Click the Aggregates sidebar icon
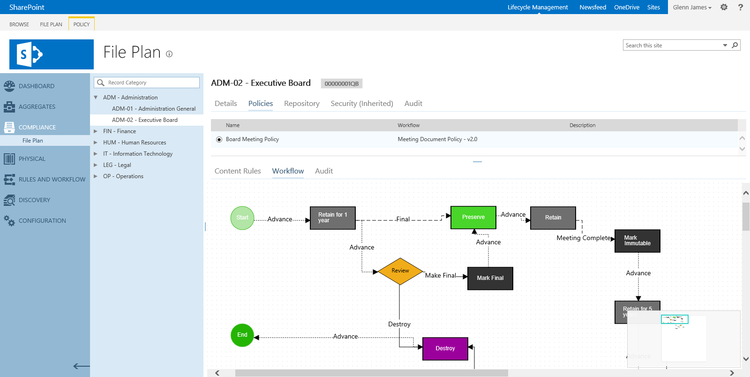 (10, 107)
